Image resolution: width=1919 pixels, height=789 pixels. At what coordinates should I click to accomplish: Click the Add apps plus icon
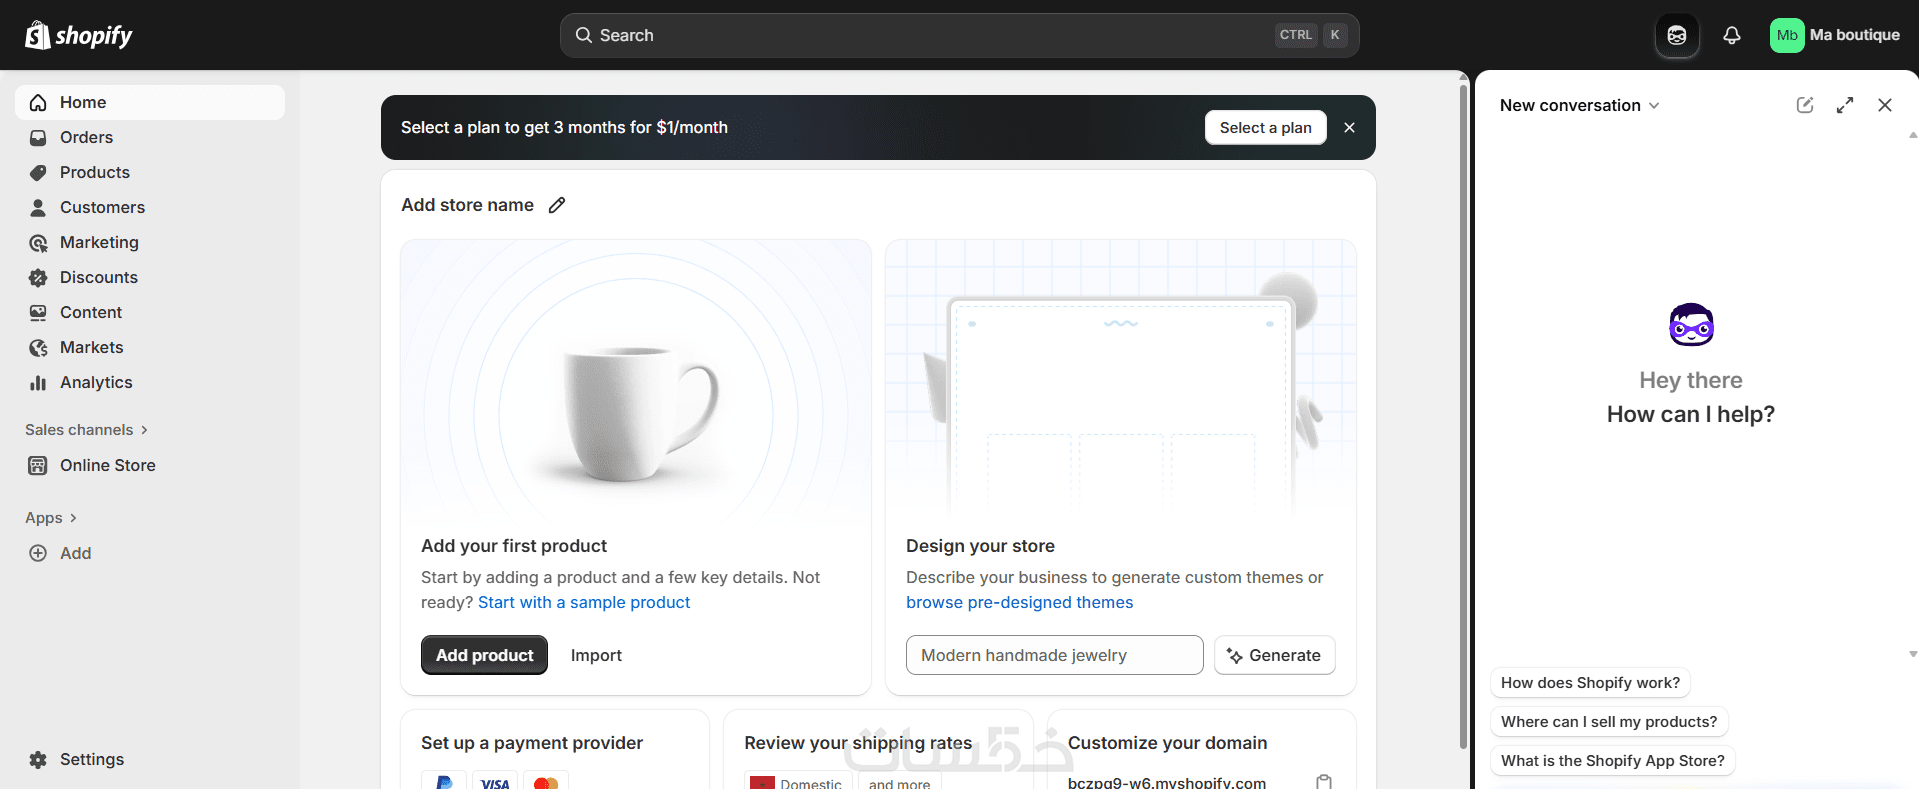pos(39,553)
